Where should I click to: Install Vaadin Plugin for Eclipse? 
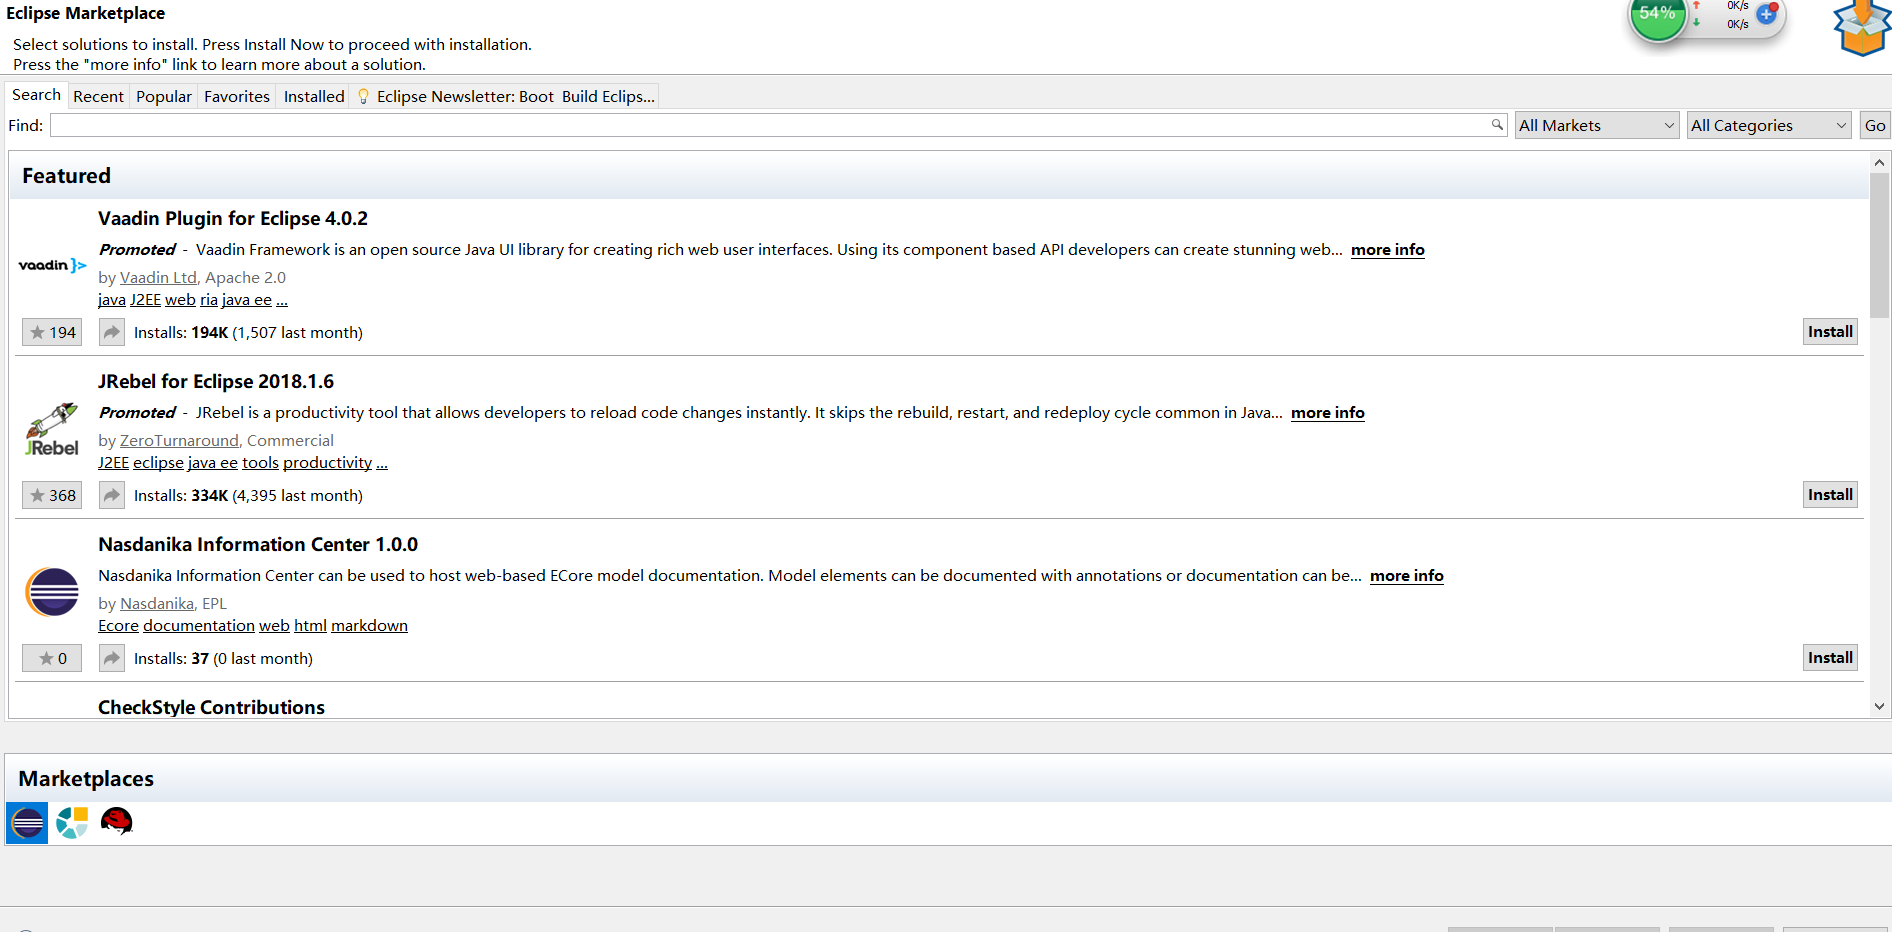1830,332
